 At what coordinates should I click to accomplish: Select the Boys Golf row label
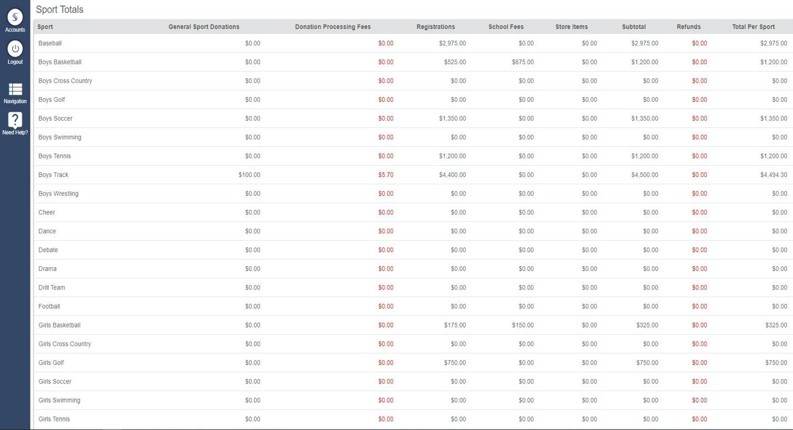[52, 100]
